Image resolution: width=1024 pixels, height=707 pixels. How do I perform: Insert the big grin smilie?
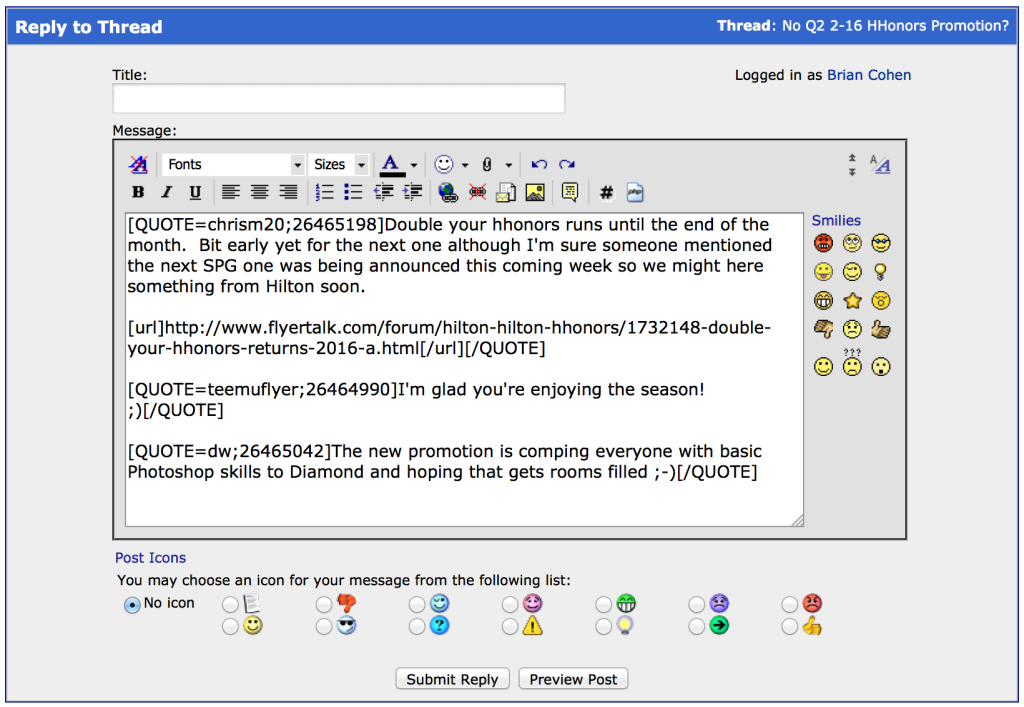coord(823,300)
